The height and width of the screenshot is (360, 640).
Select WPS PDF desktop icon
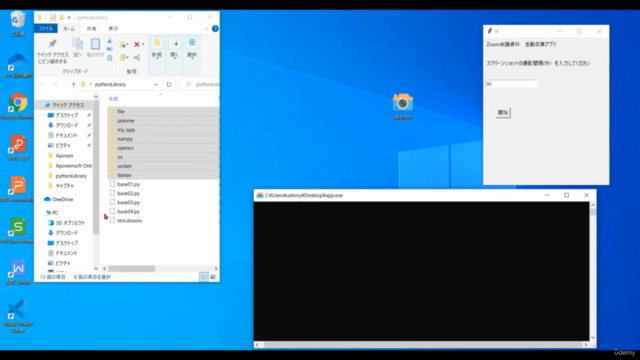pyautogui.click(x=18, y=147)
